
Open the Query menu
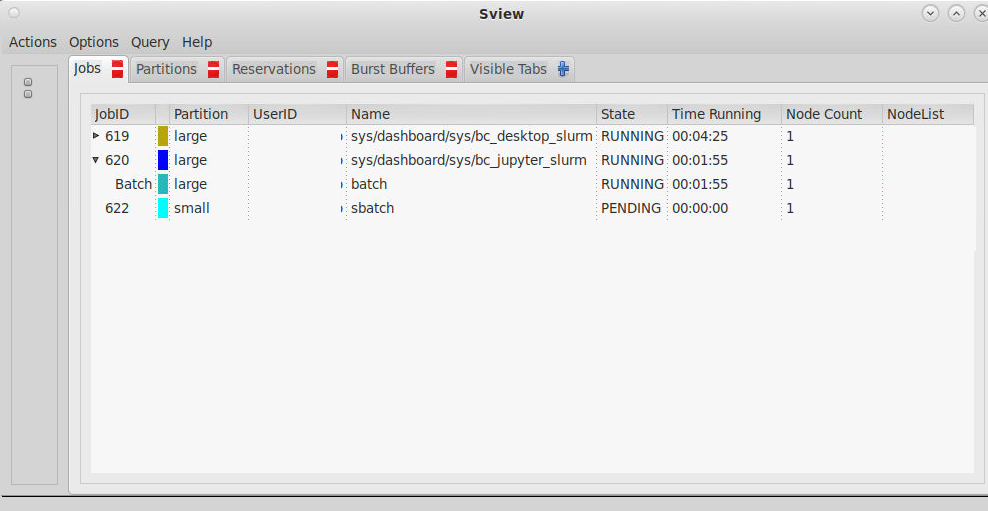click(150, 42)
